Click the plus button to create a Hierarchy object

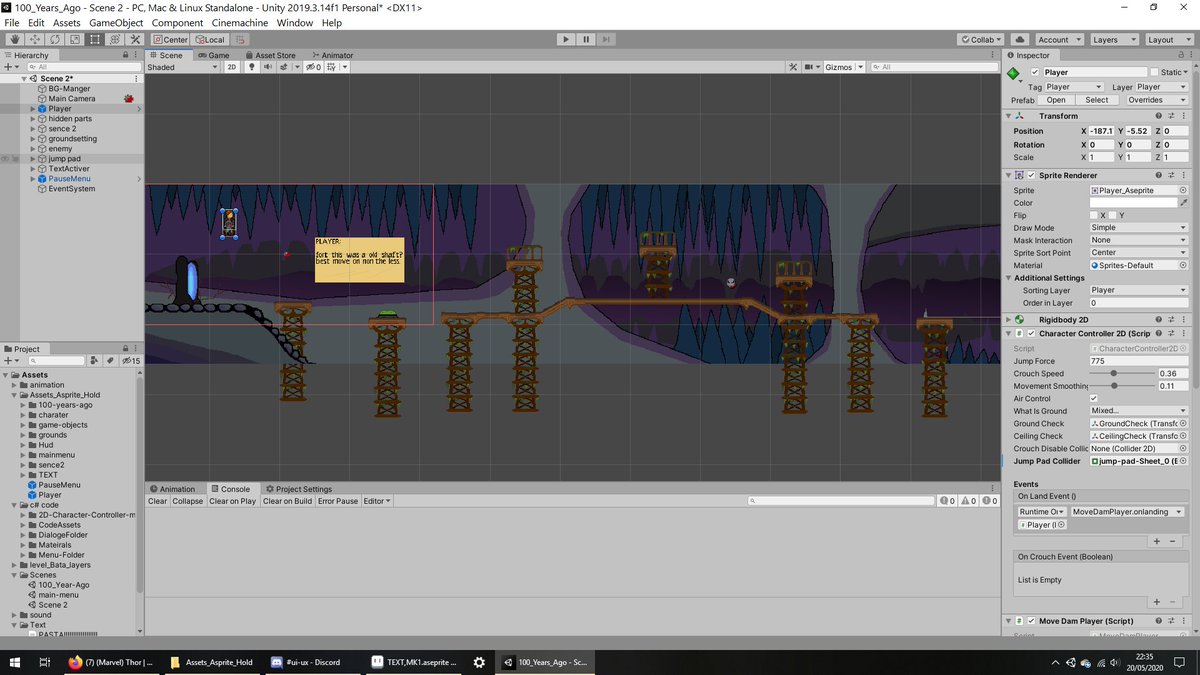point(7,67)
